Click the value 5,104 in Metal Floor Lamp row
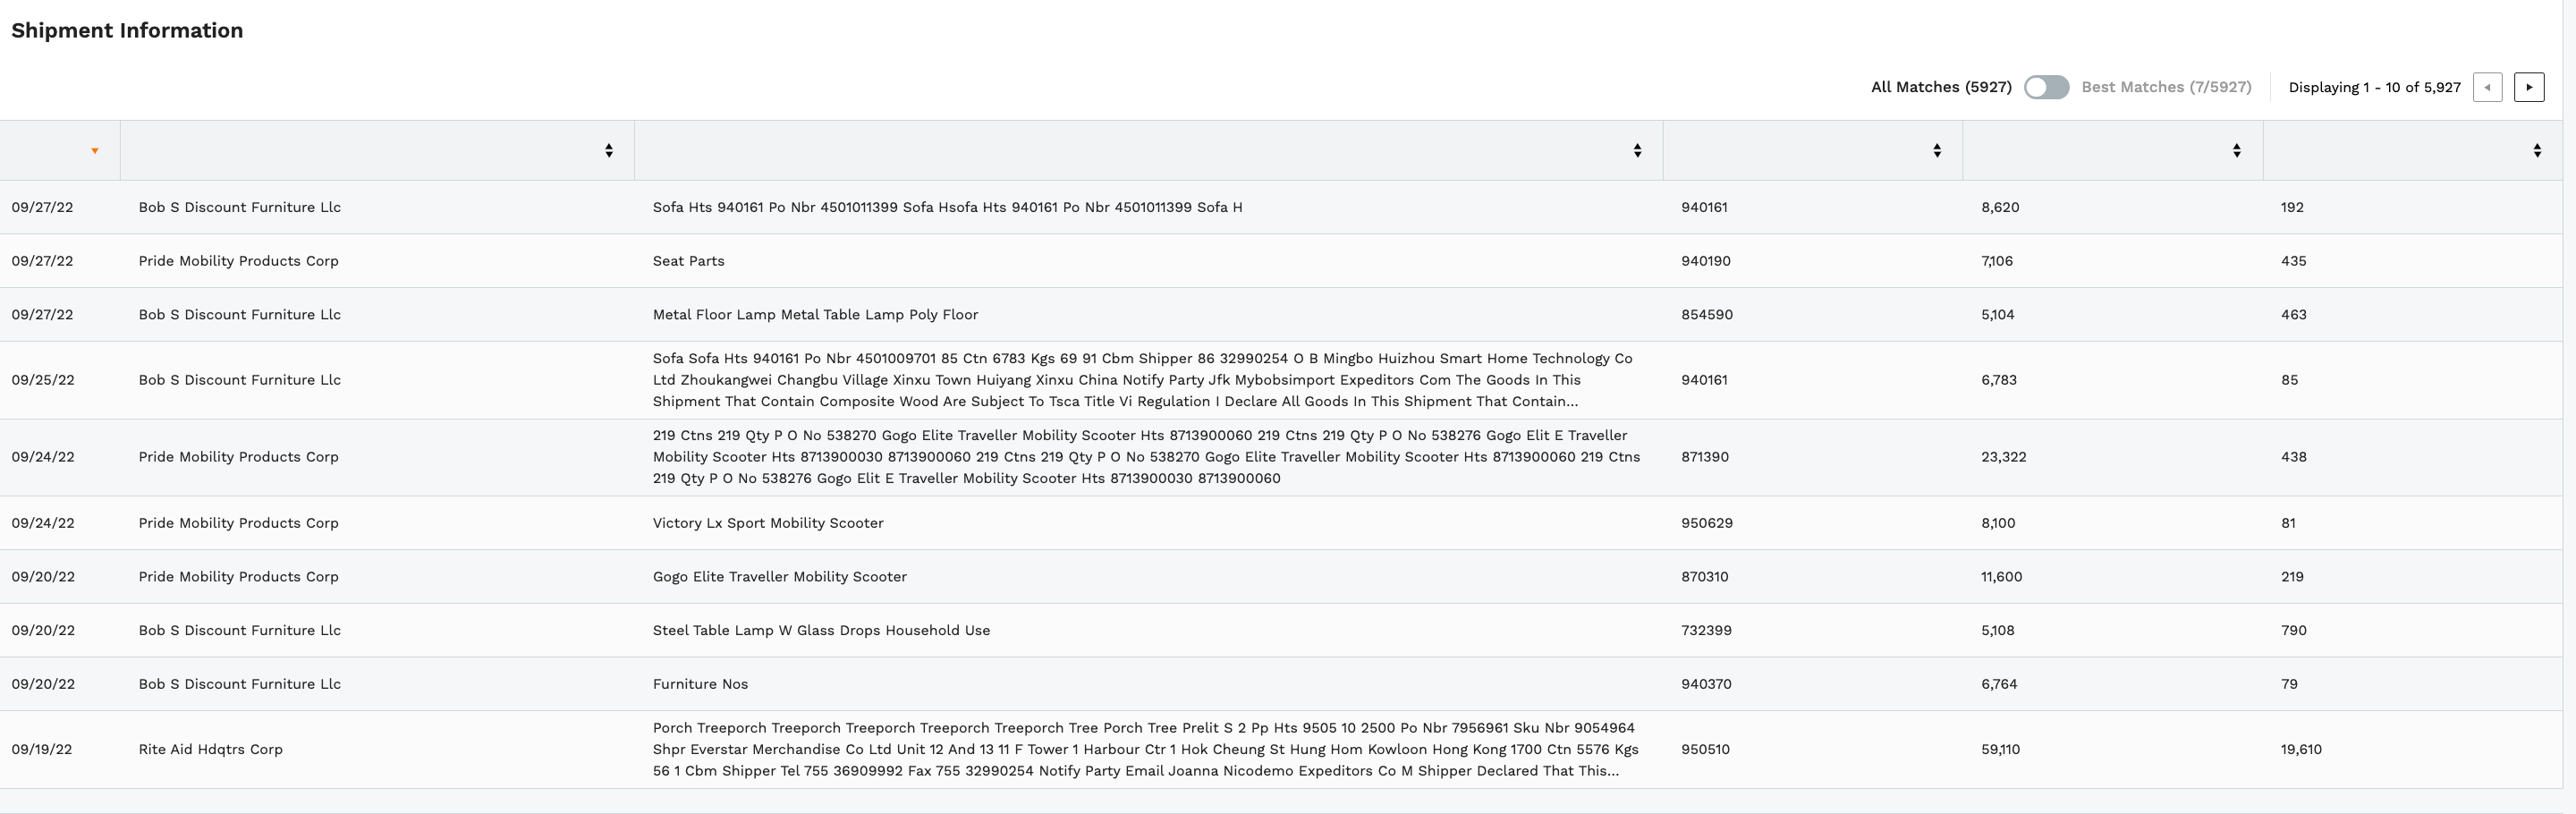2576x814 pixels. coord(1998,315)
